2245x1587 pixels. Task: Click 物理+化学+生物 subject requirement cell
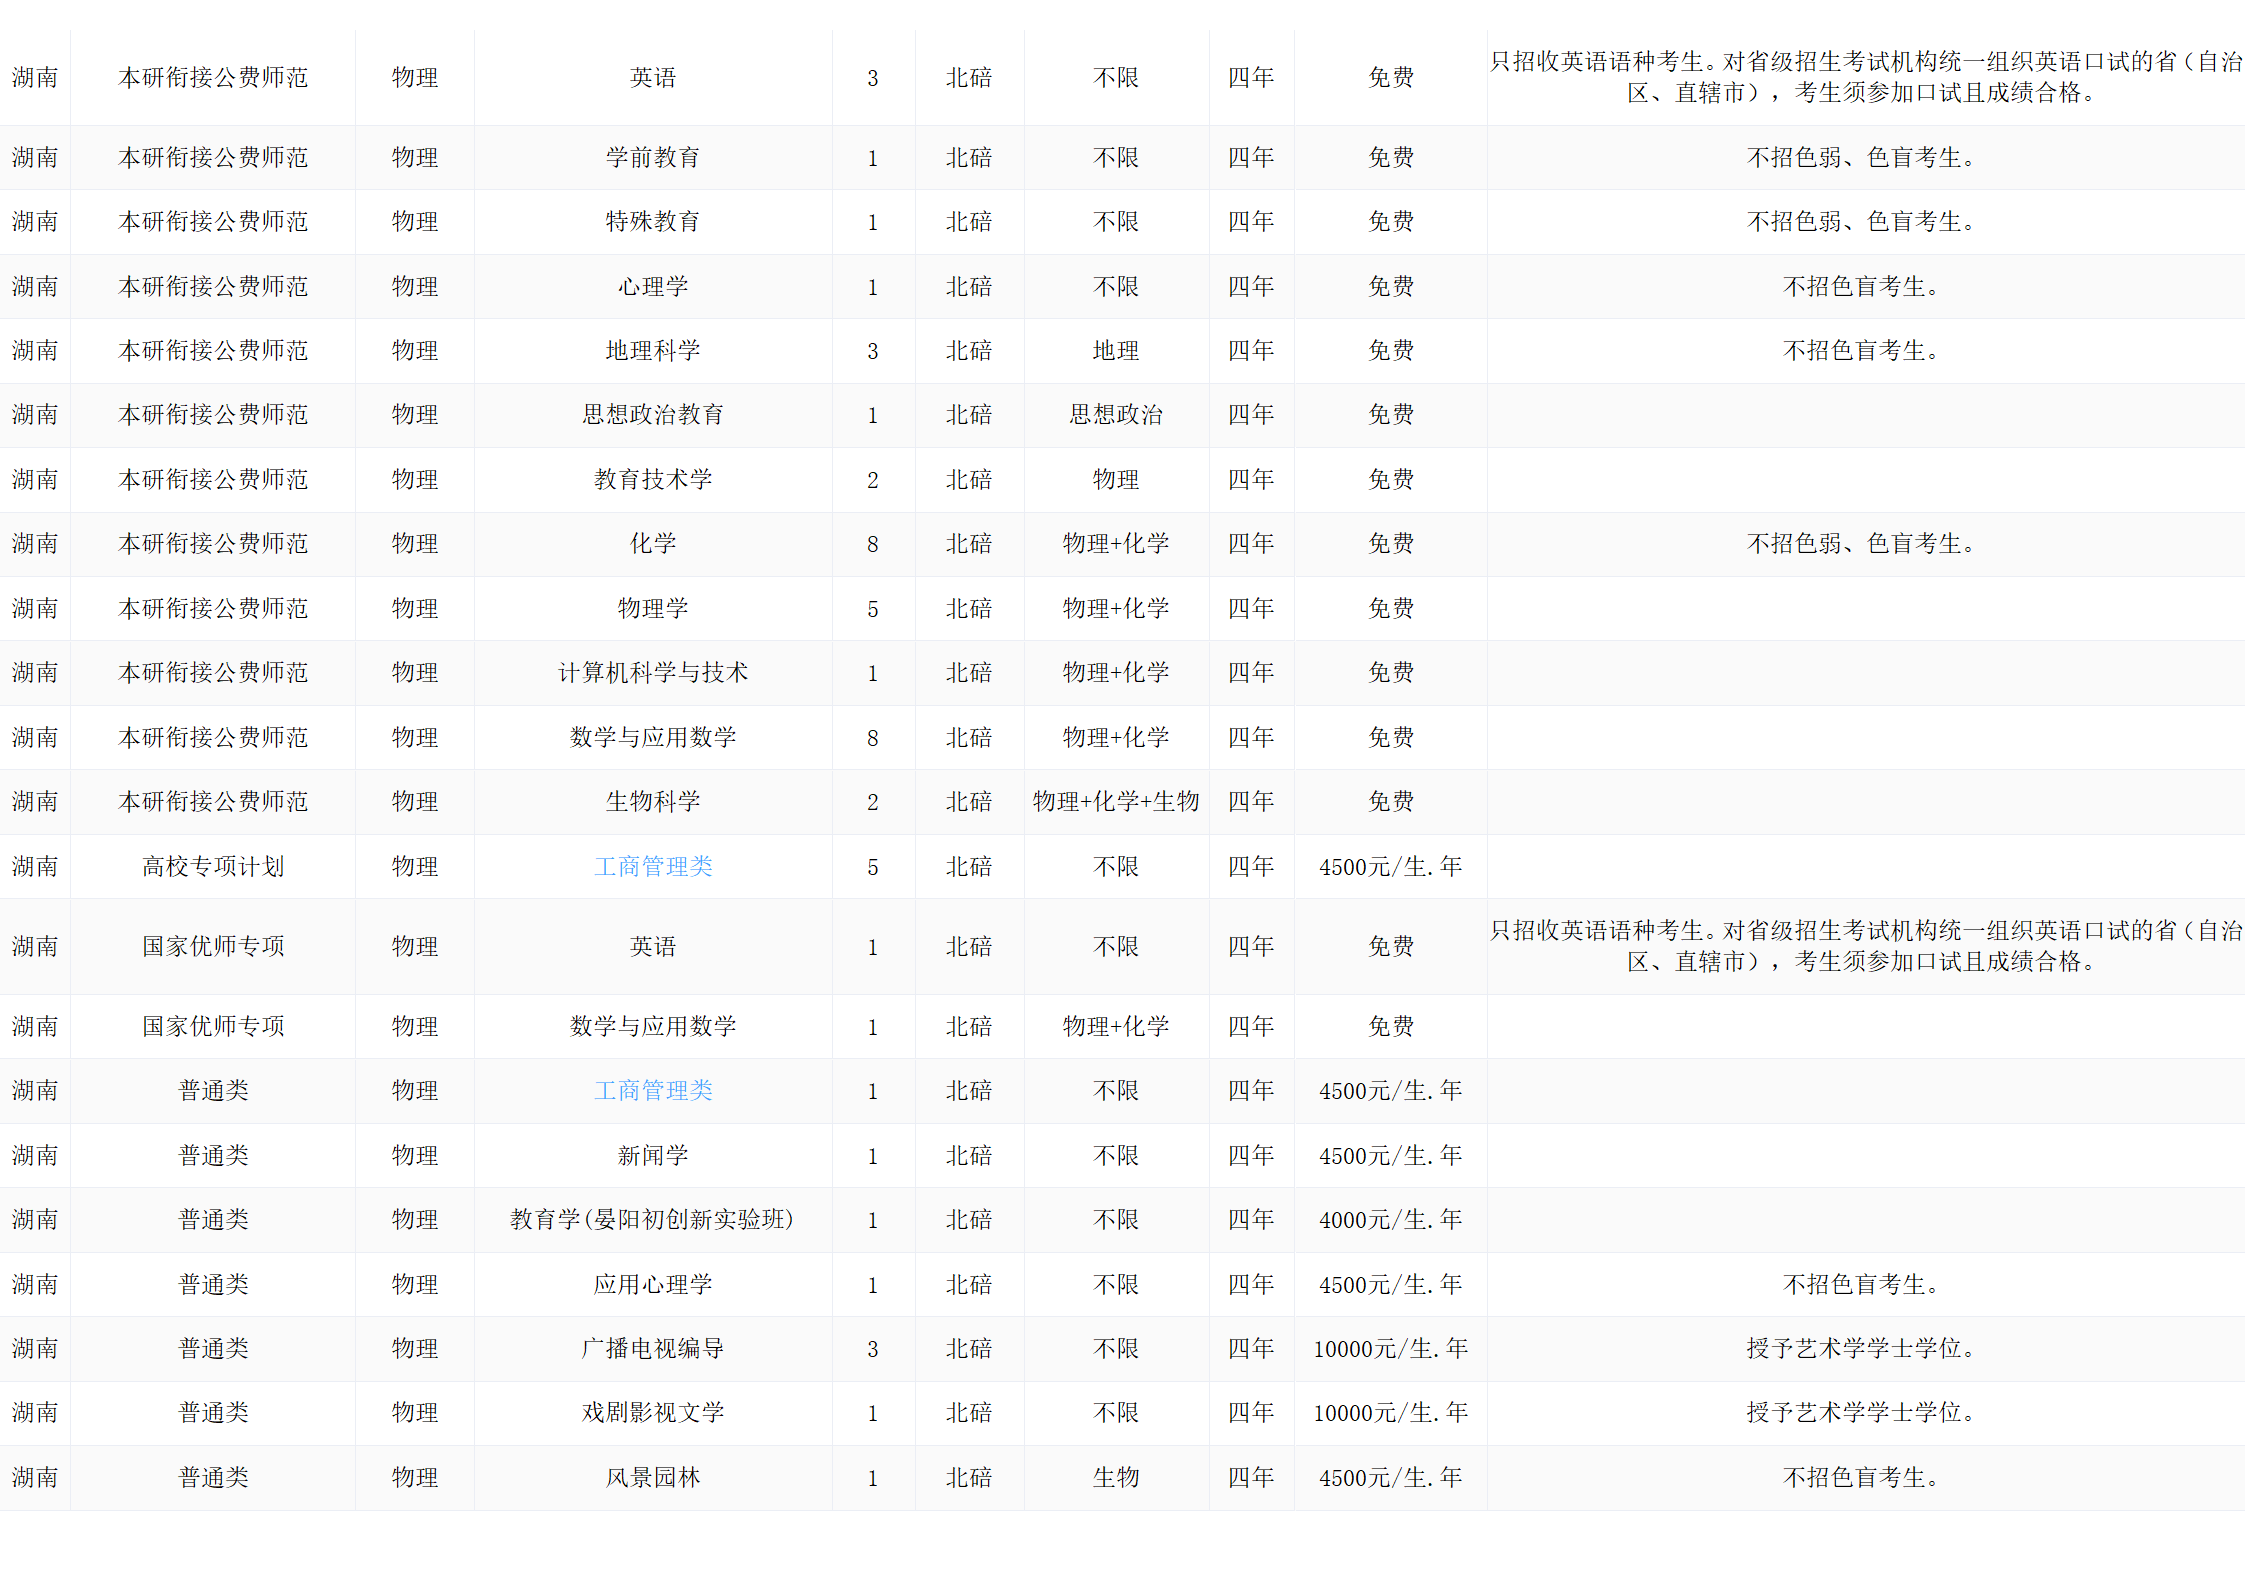click(x=1116, y=801)
